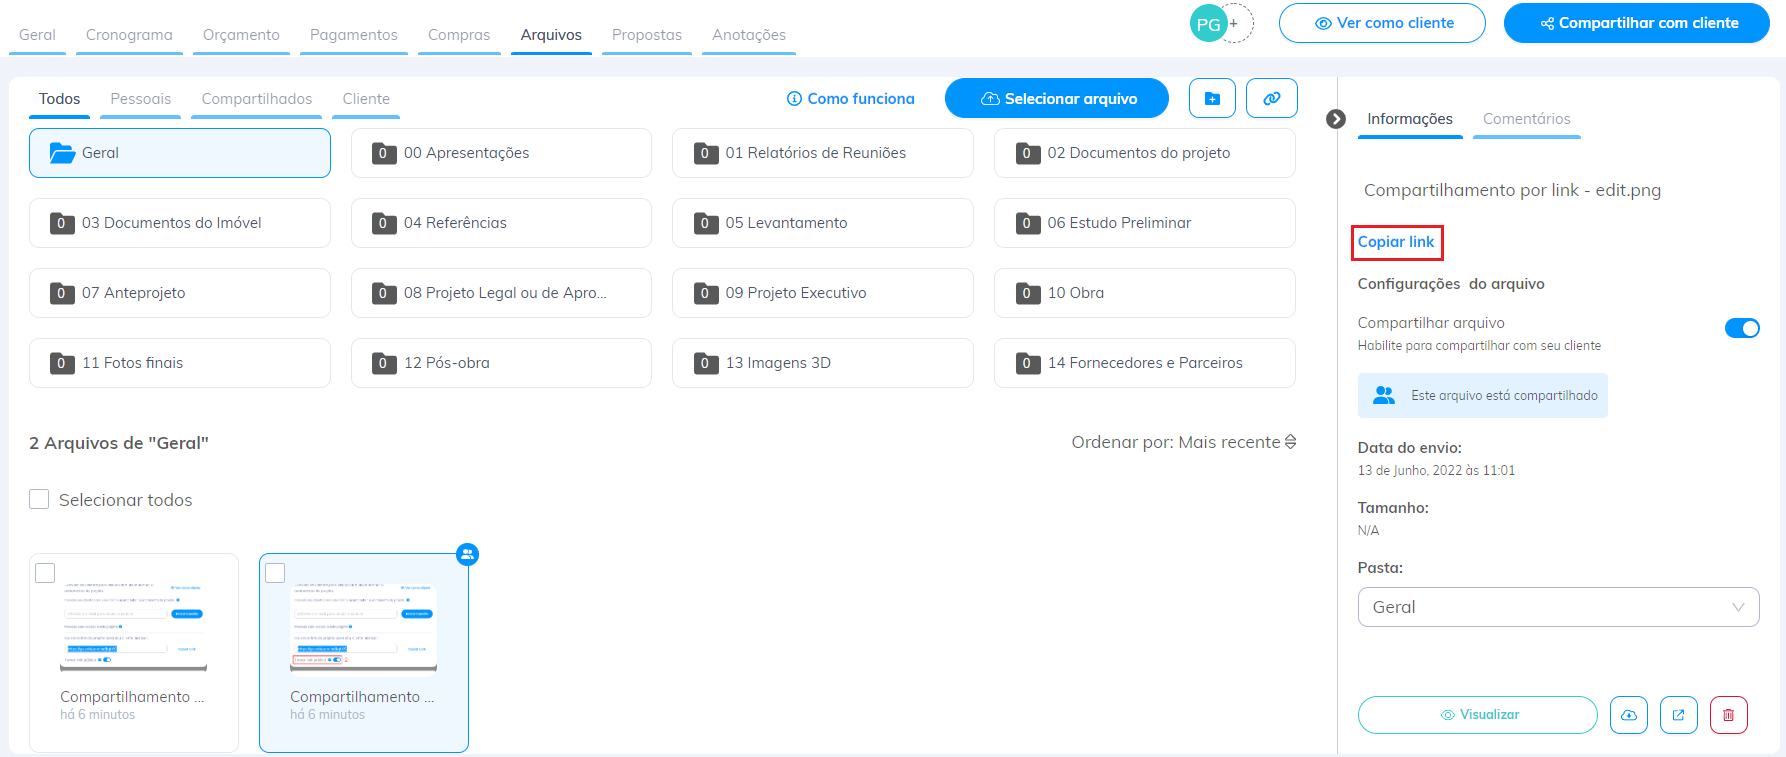Switch to the Informações panel tab
This screenshot has height=757, width=1786.
[1410, 119]
